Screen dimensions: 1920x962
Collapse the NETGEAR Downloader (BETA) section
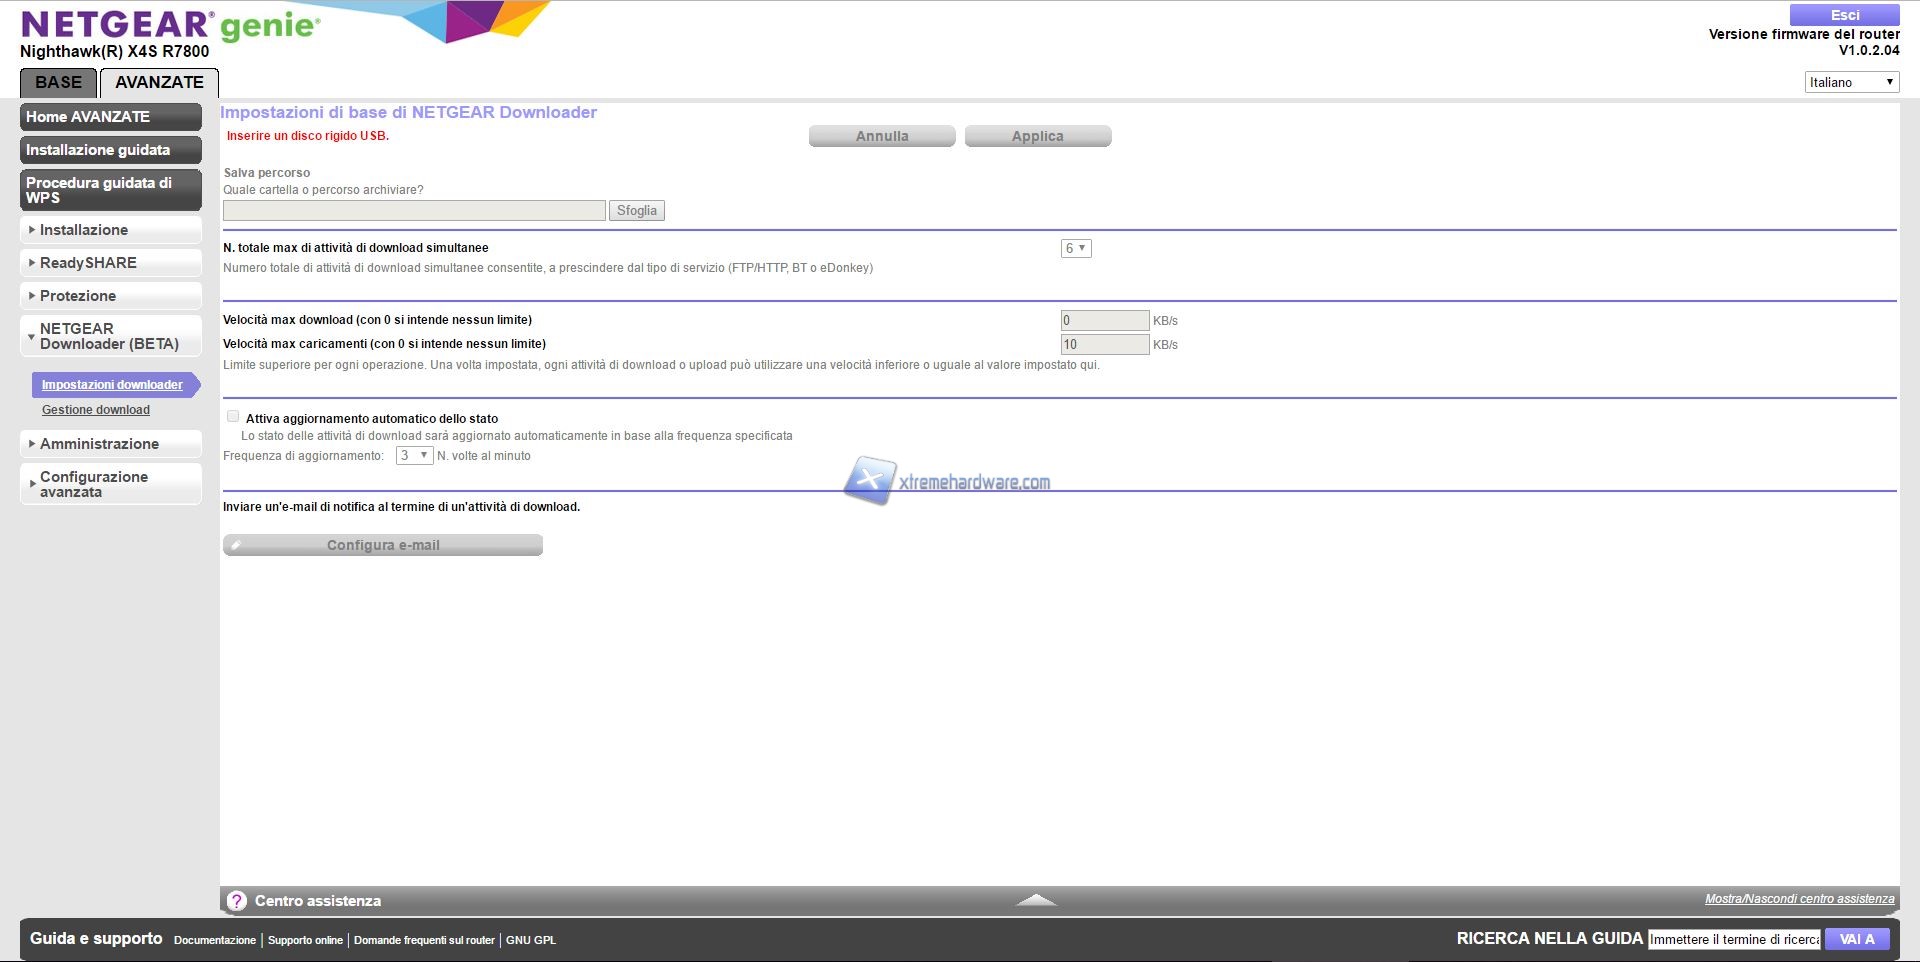click(110, 336)
